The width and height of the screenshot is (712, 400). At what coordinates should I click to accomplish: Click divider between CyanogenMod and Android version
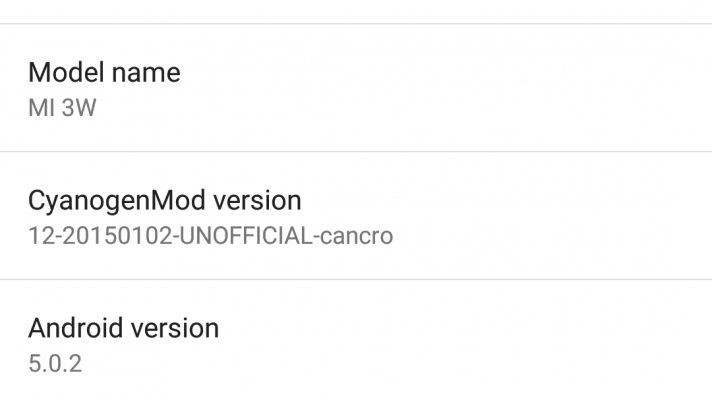356,280
